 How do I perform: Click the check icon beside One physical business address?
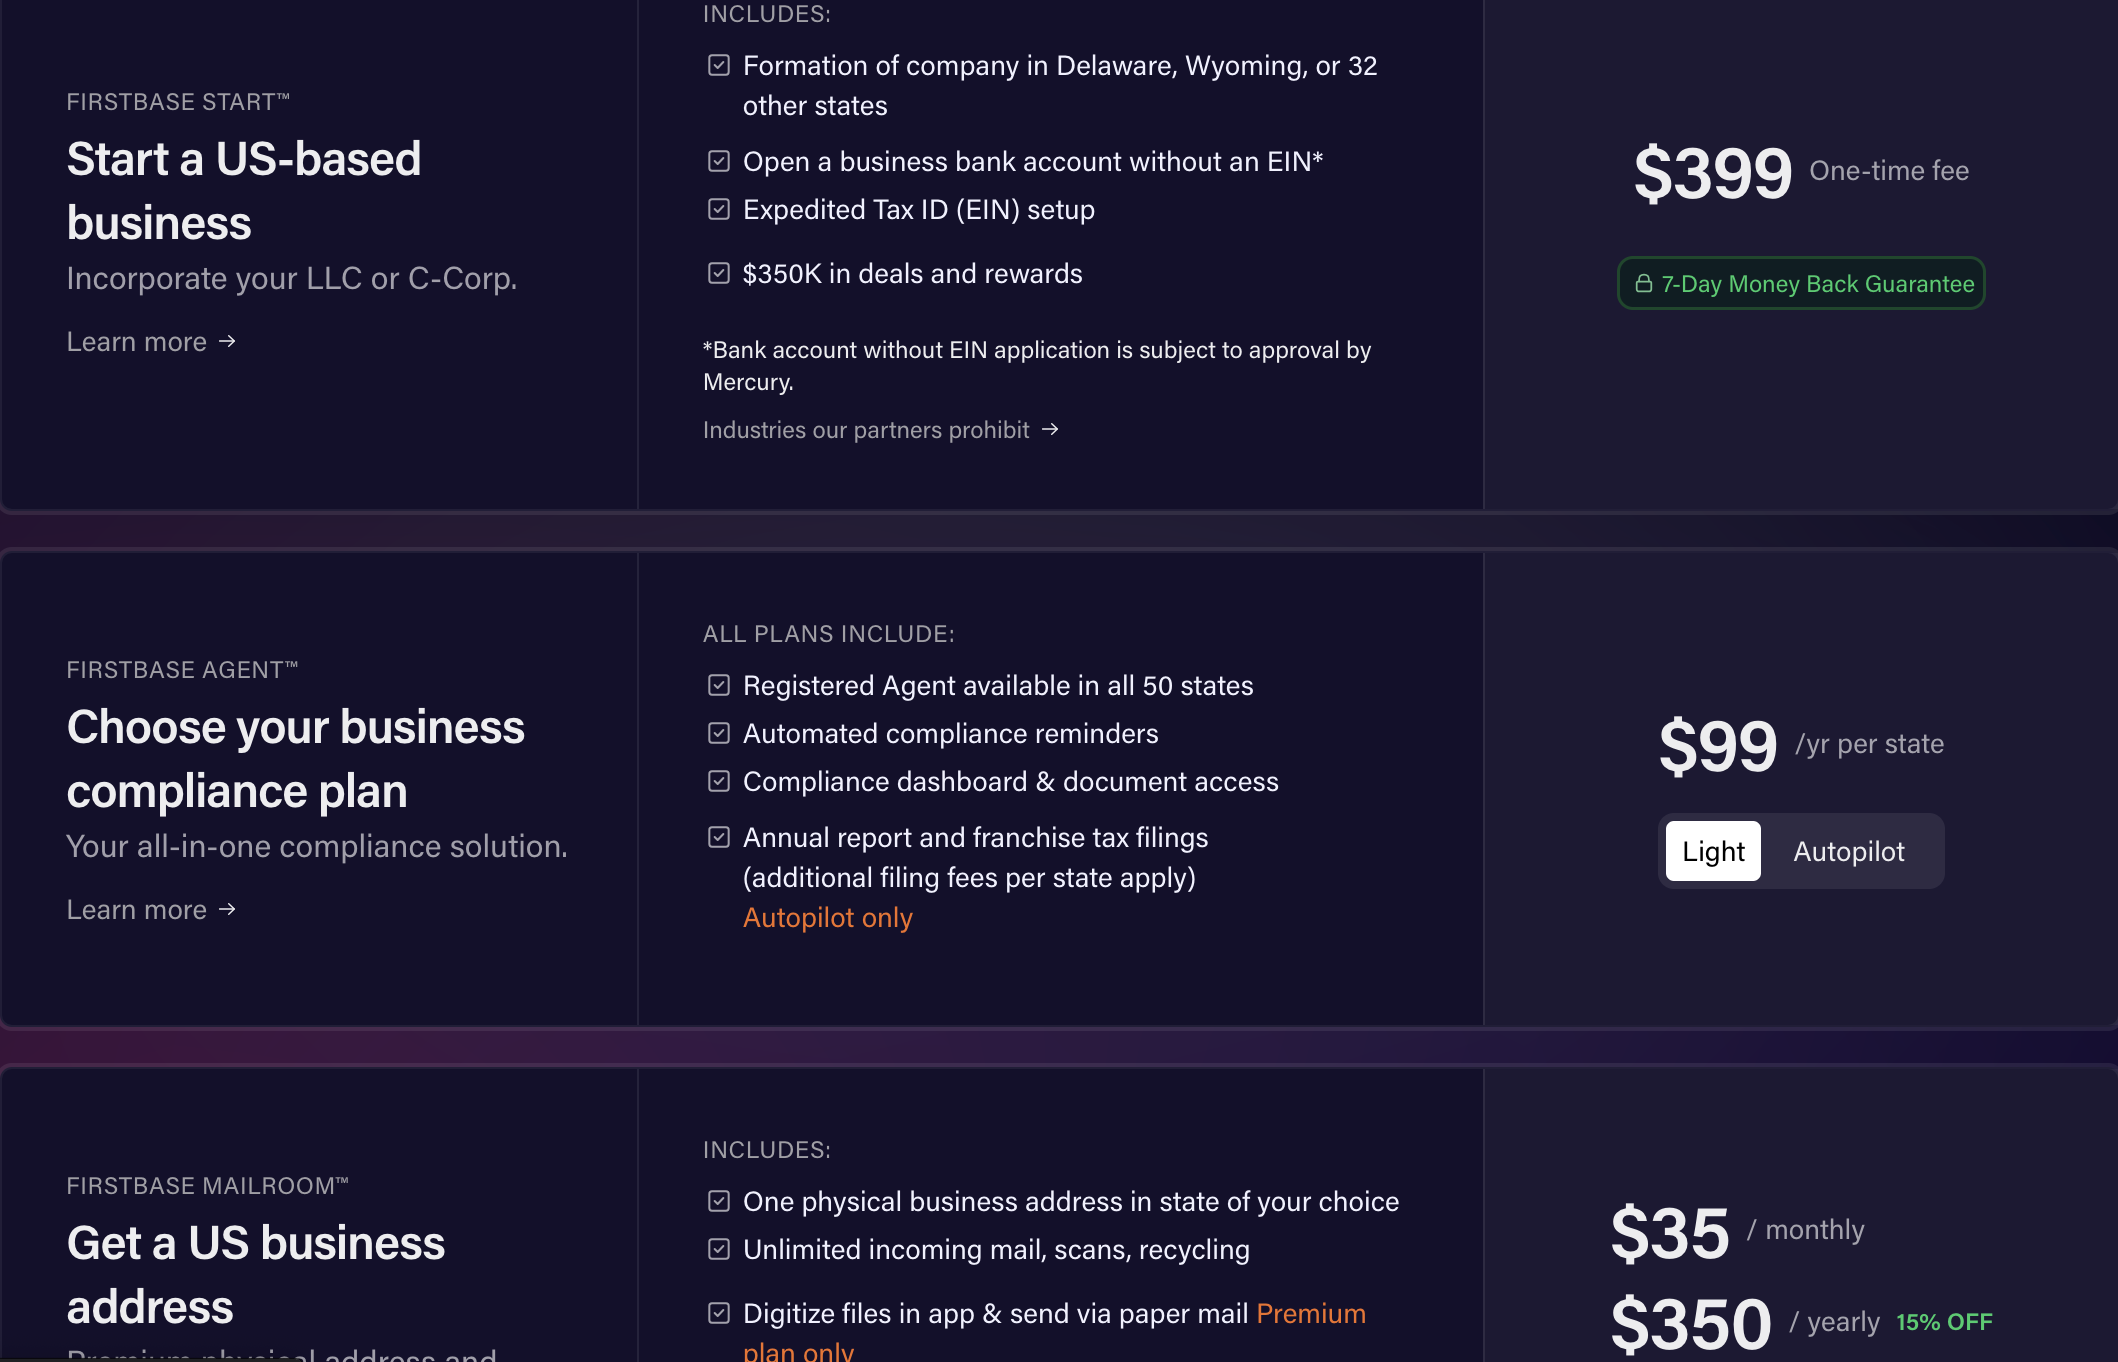click(x=718, y=1201)
